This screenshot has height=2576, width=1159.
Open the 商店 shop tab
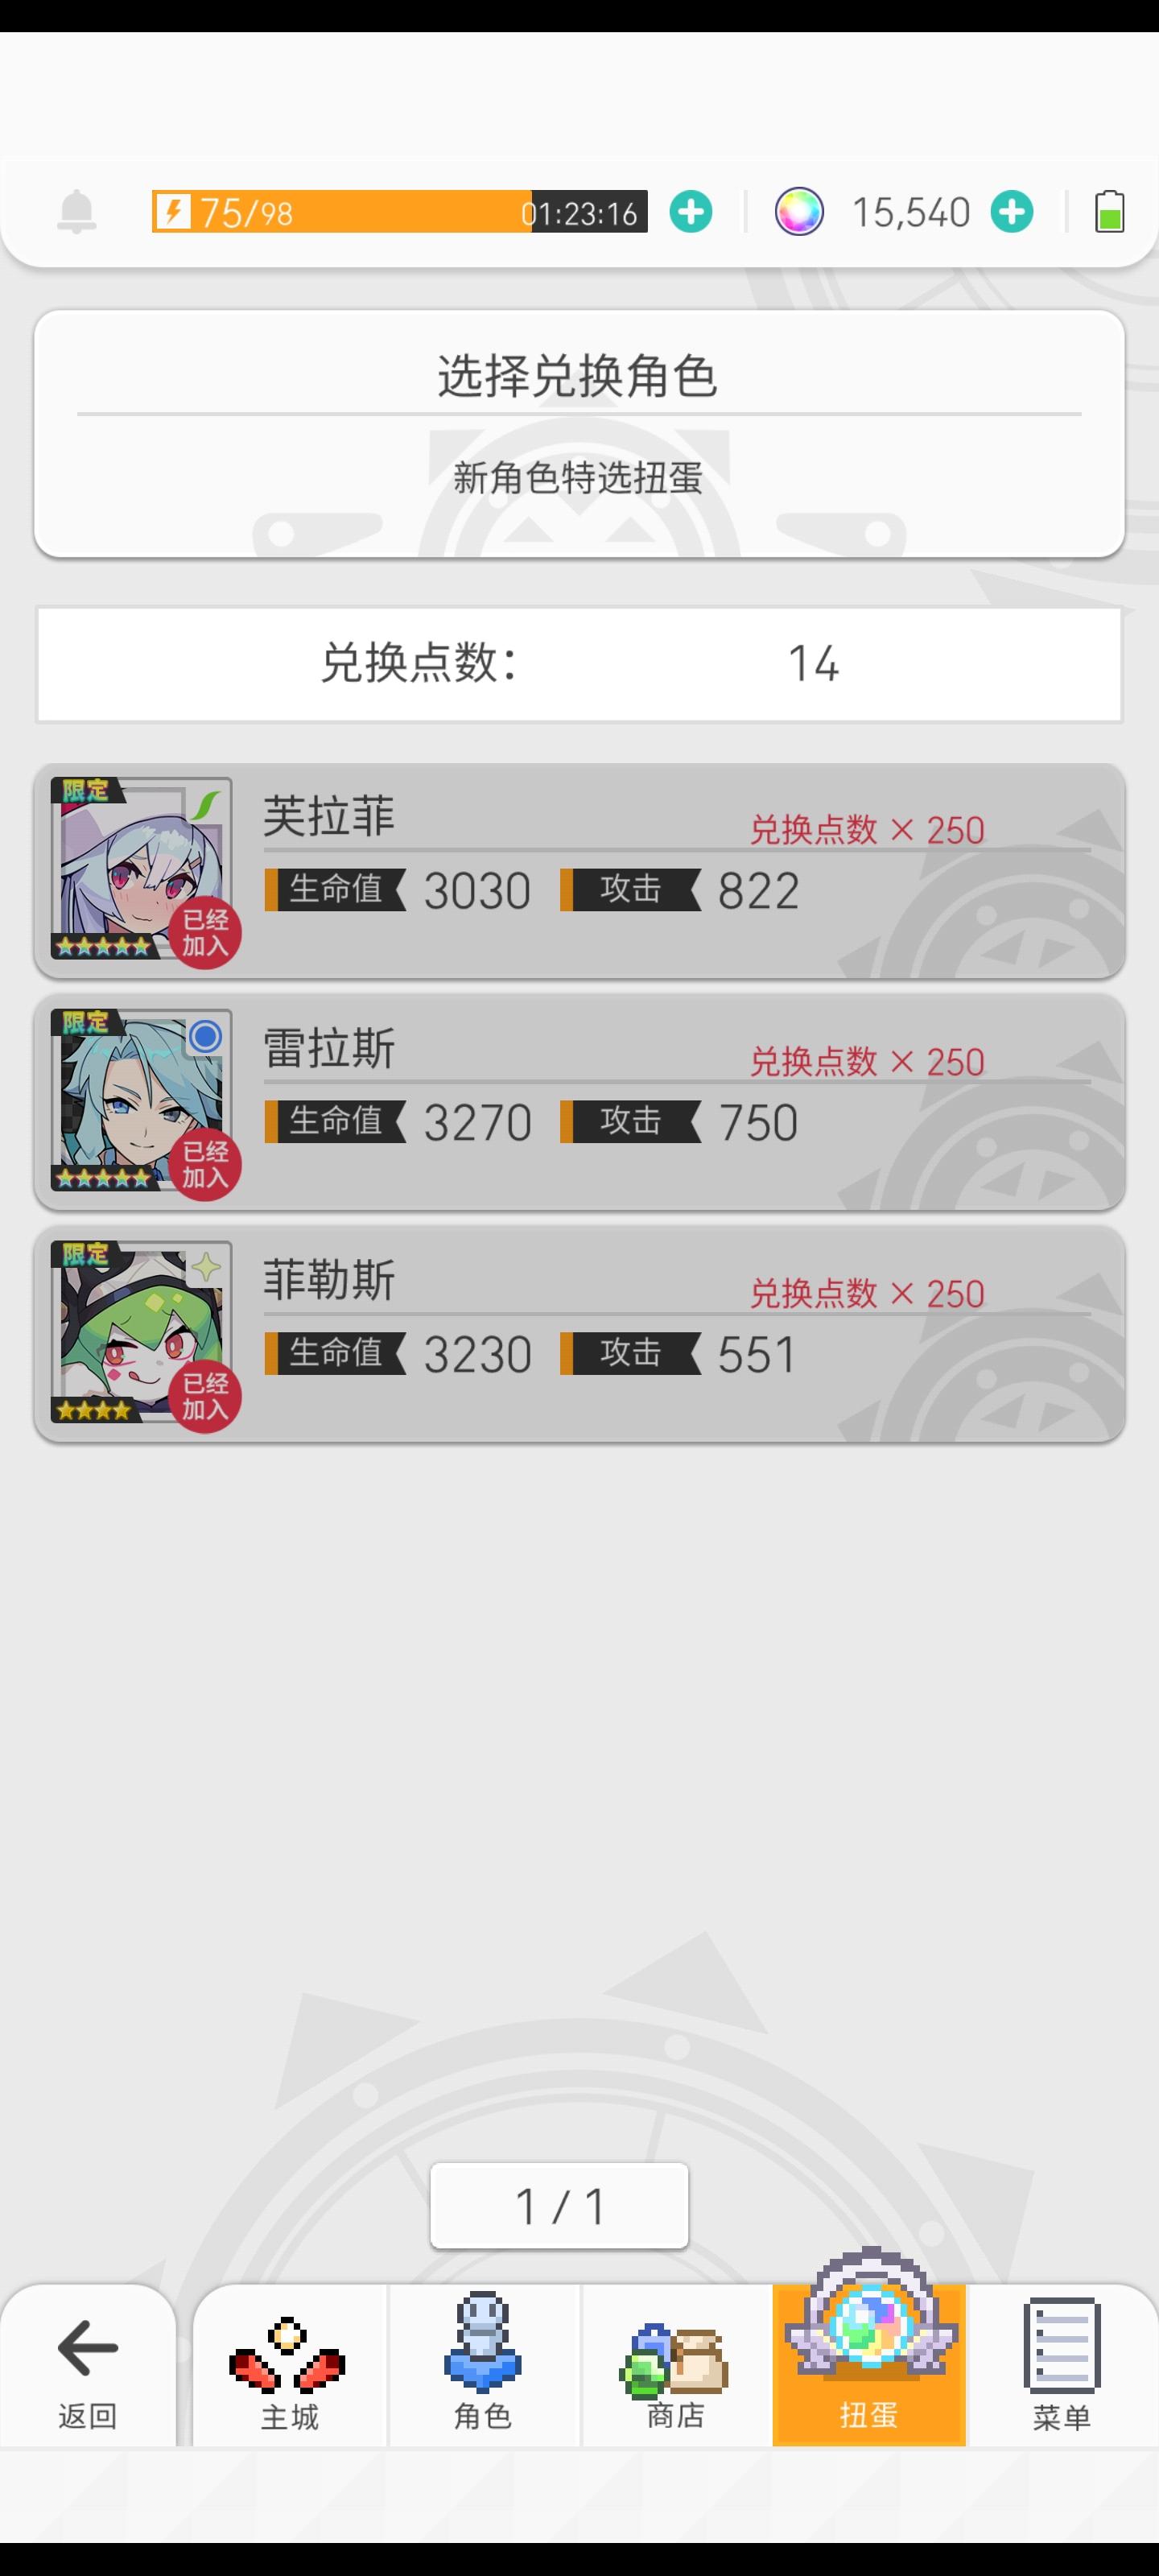pos(676,2366)
